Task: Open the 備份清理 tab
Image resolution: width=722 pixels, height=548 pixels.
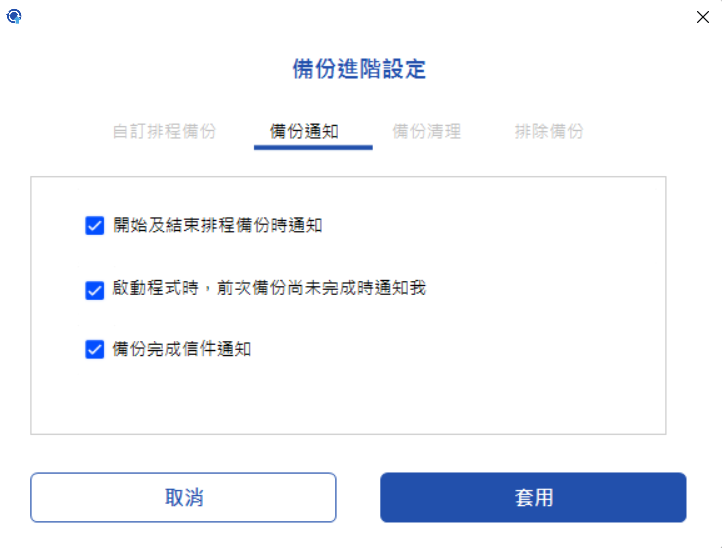Action: [426, 131]
